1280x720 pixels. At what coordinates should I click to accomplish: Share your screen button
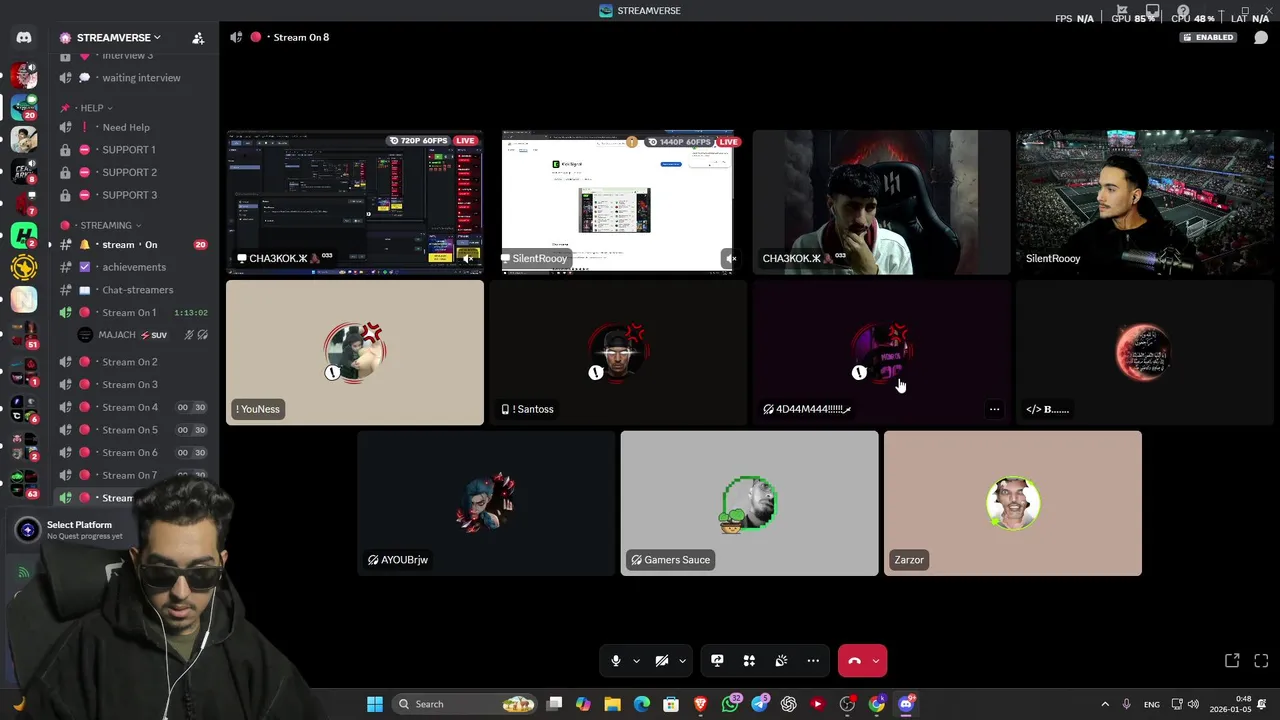pyautogui.click(x=717, y=661)
